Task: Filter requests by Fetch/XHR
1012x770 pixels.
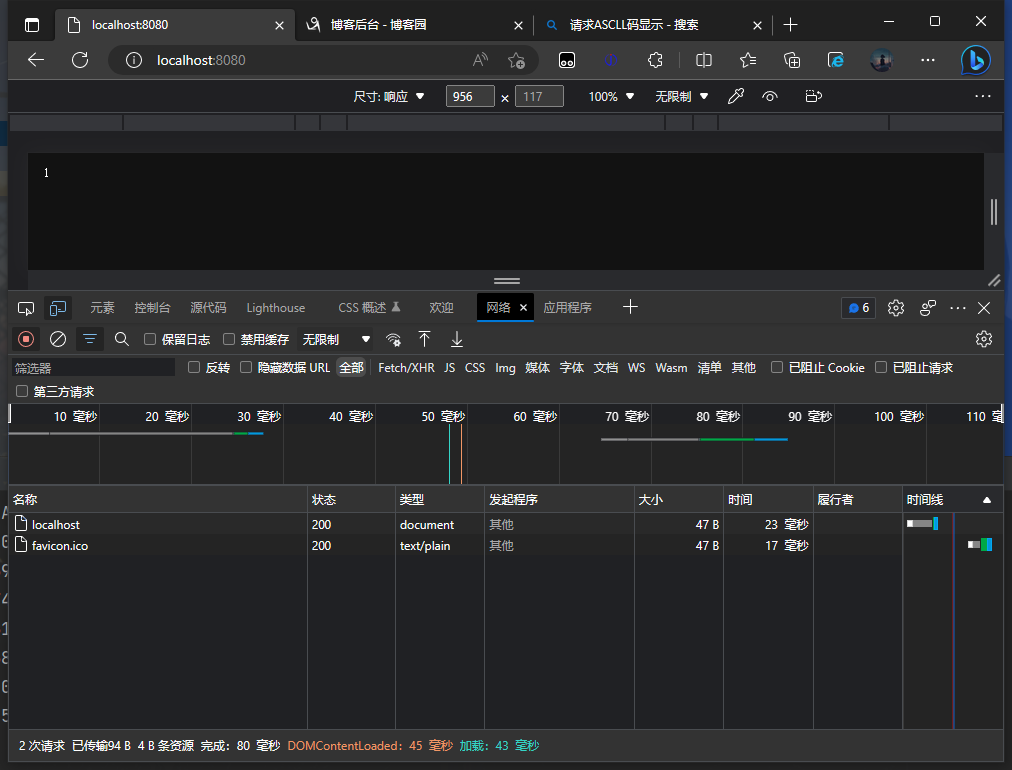Action: (x=406, y=367)
